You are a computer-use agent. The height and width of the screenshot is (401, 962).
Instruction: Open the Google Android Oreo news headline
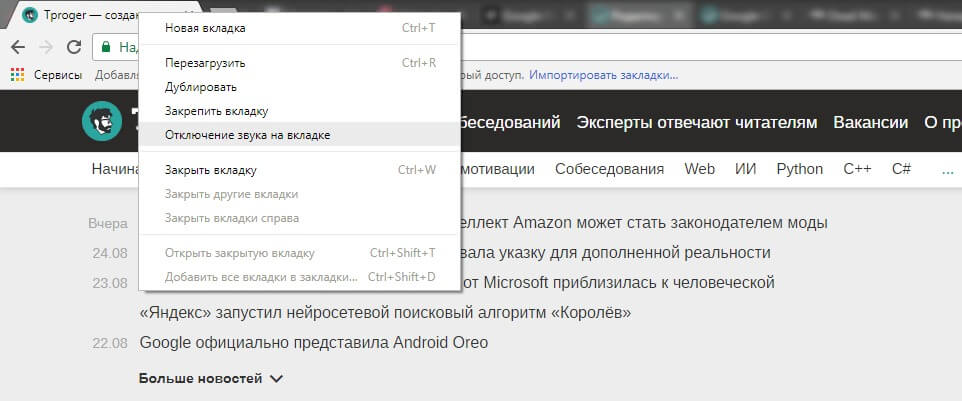[x=314, y=343]
